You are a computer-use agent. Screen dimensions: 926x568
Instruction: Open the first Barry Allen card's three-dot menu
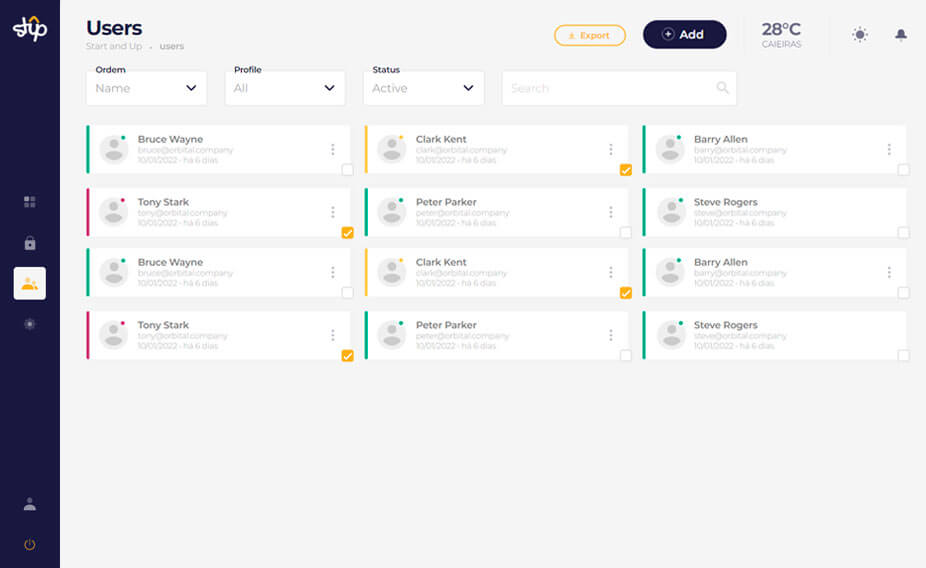[x=888, y=150]
